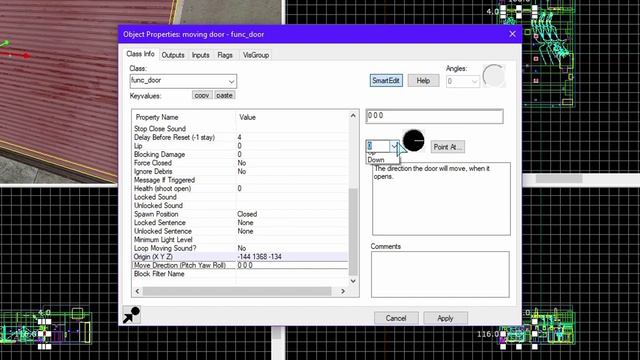
Task: Select the Health (shoot open) property row
Action: 240,189
